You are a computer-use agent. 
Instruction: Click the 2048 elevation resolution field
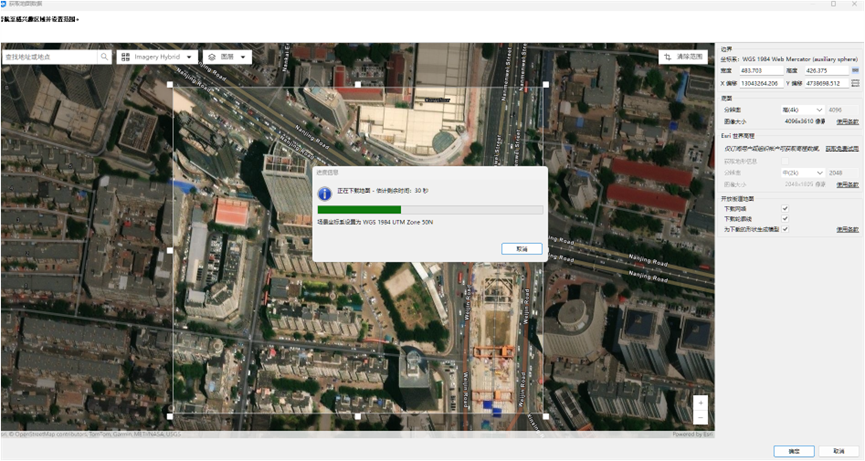coord(842,173)
